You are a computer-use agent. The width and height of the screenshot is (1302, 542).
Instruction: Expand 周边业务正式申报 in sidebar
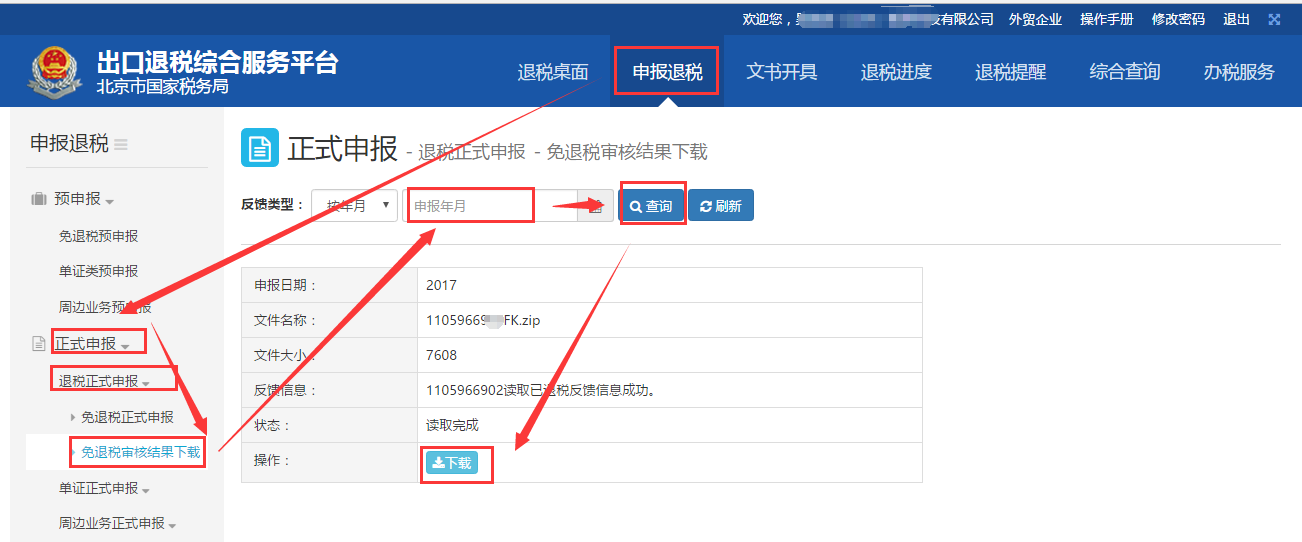[117, 523]
